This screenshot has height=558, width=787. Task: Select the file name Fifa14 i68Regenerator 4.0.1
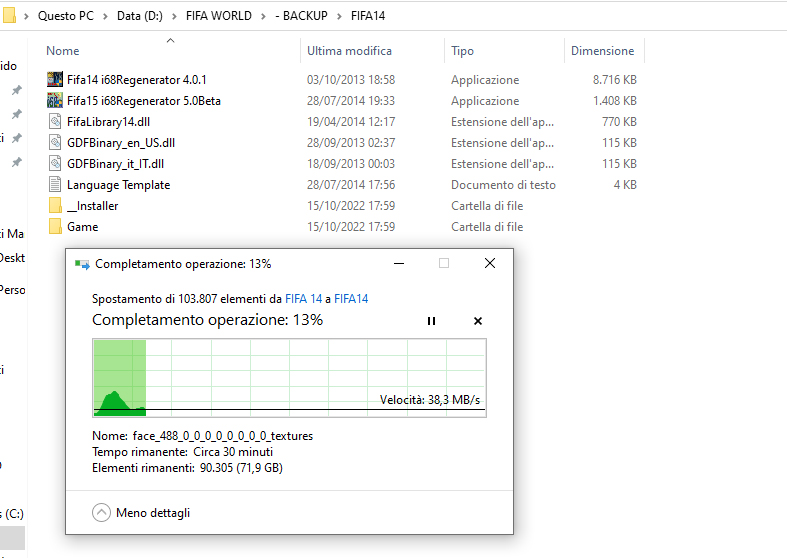click(137, 80)
